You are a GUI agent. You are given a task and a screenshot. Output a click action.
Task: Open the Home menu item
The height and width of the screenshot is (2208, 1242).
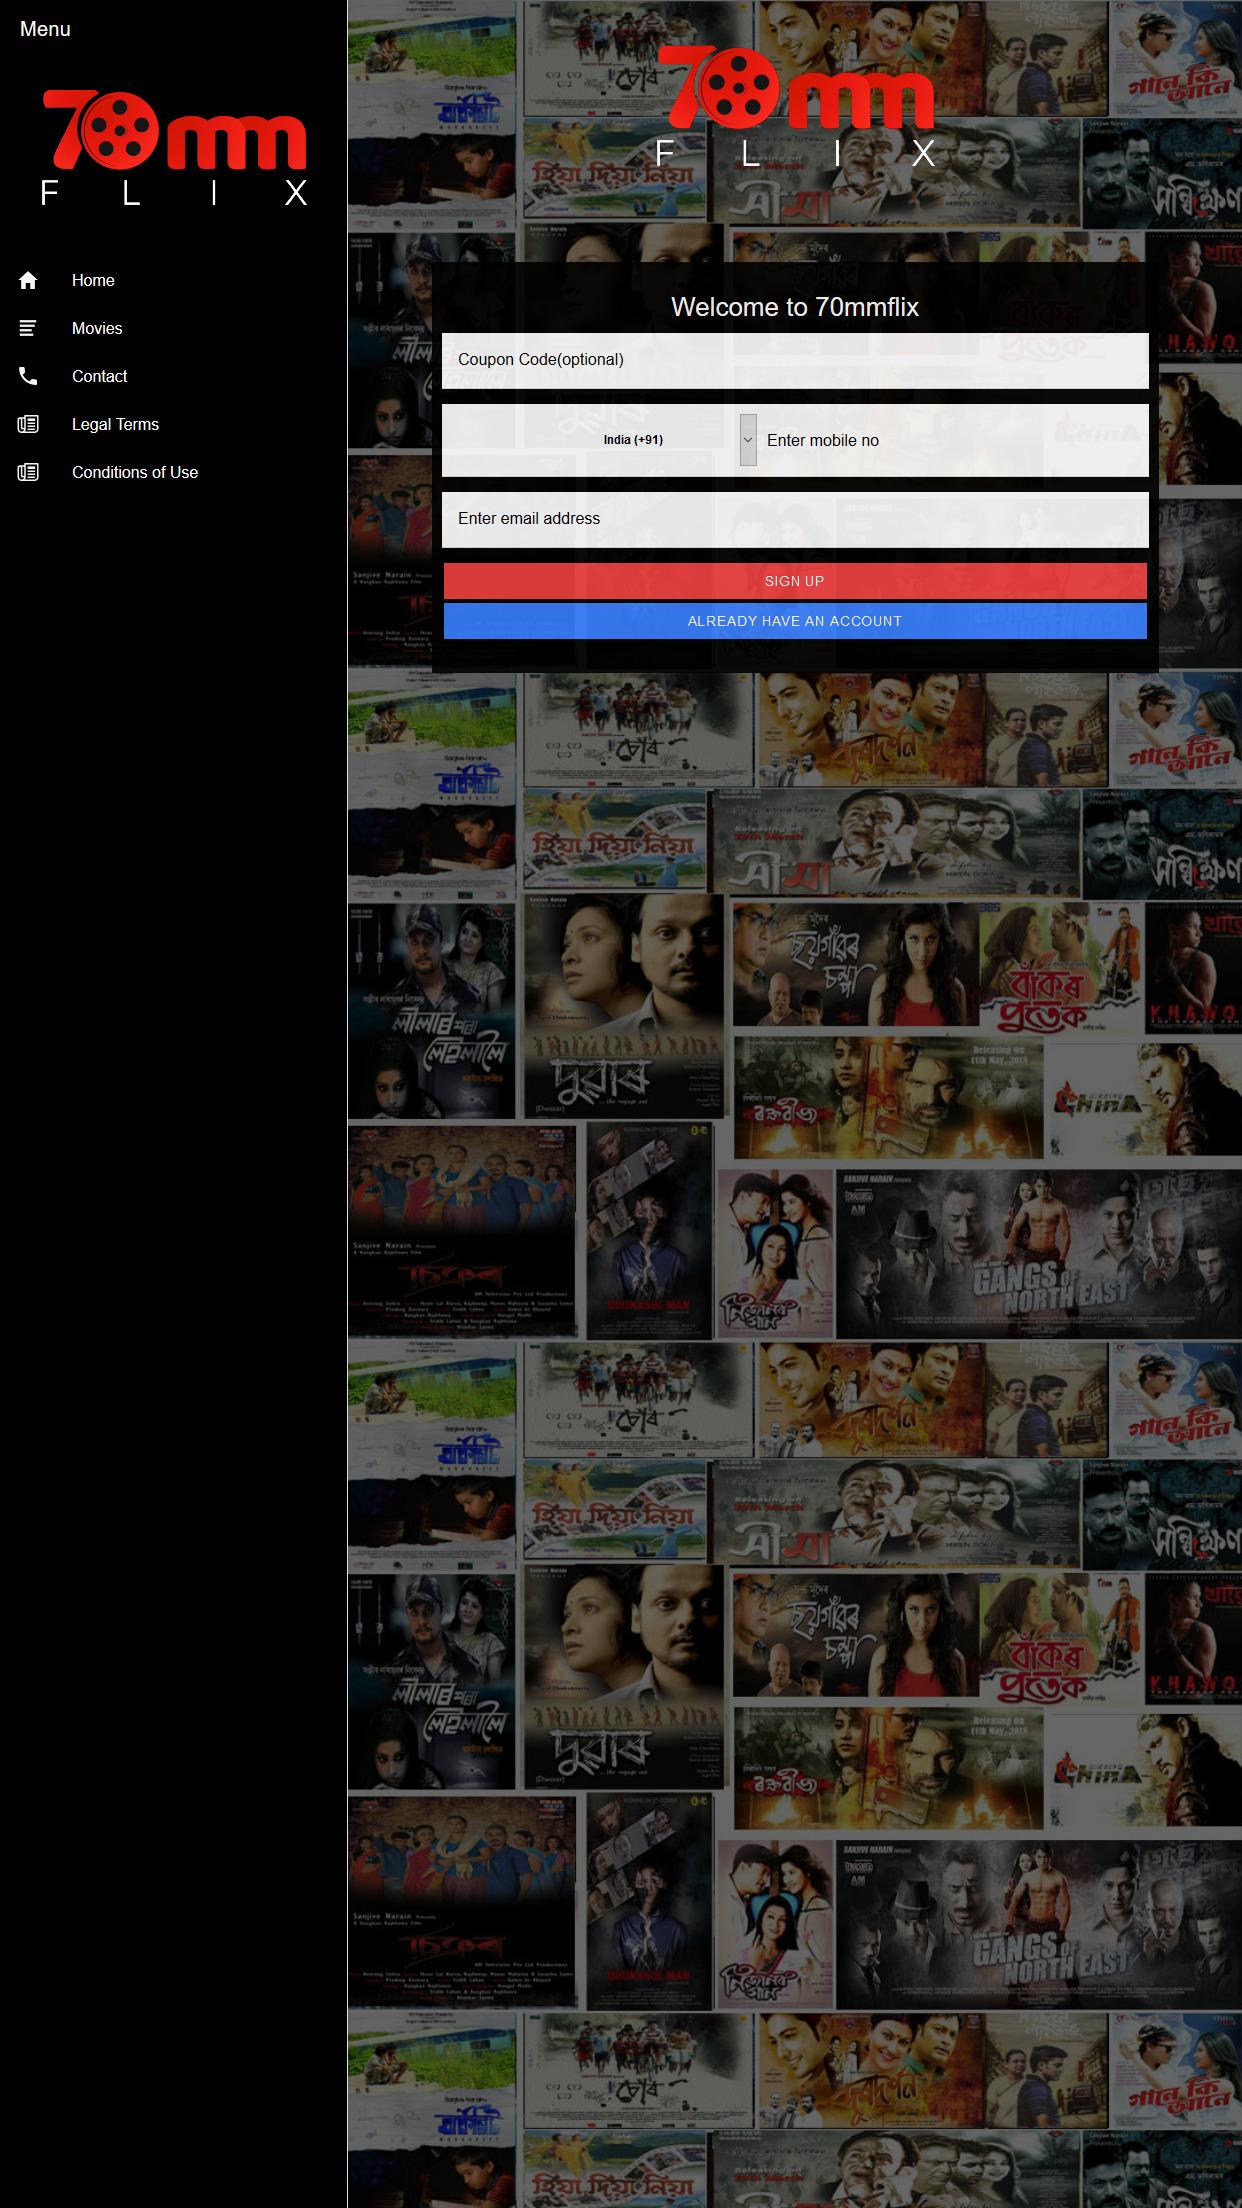pos(93,281)
